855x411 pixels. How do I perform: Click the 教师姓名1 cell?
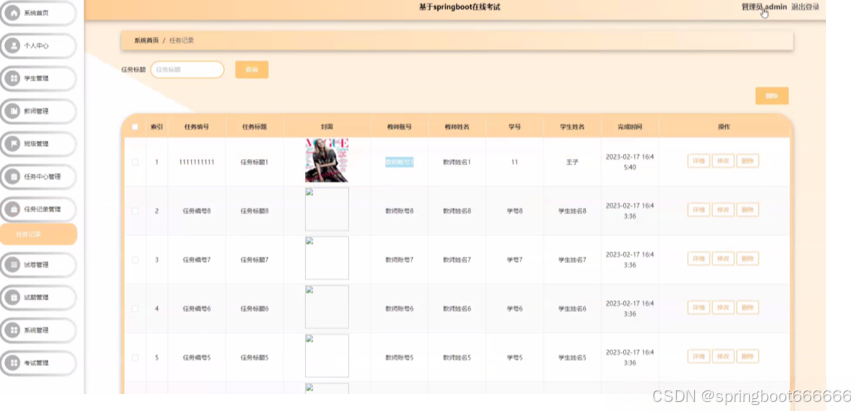click(x=457, y=162)
